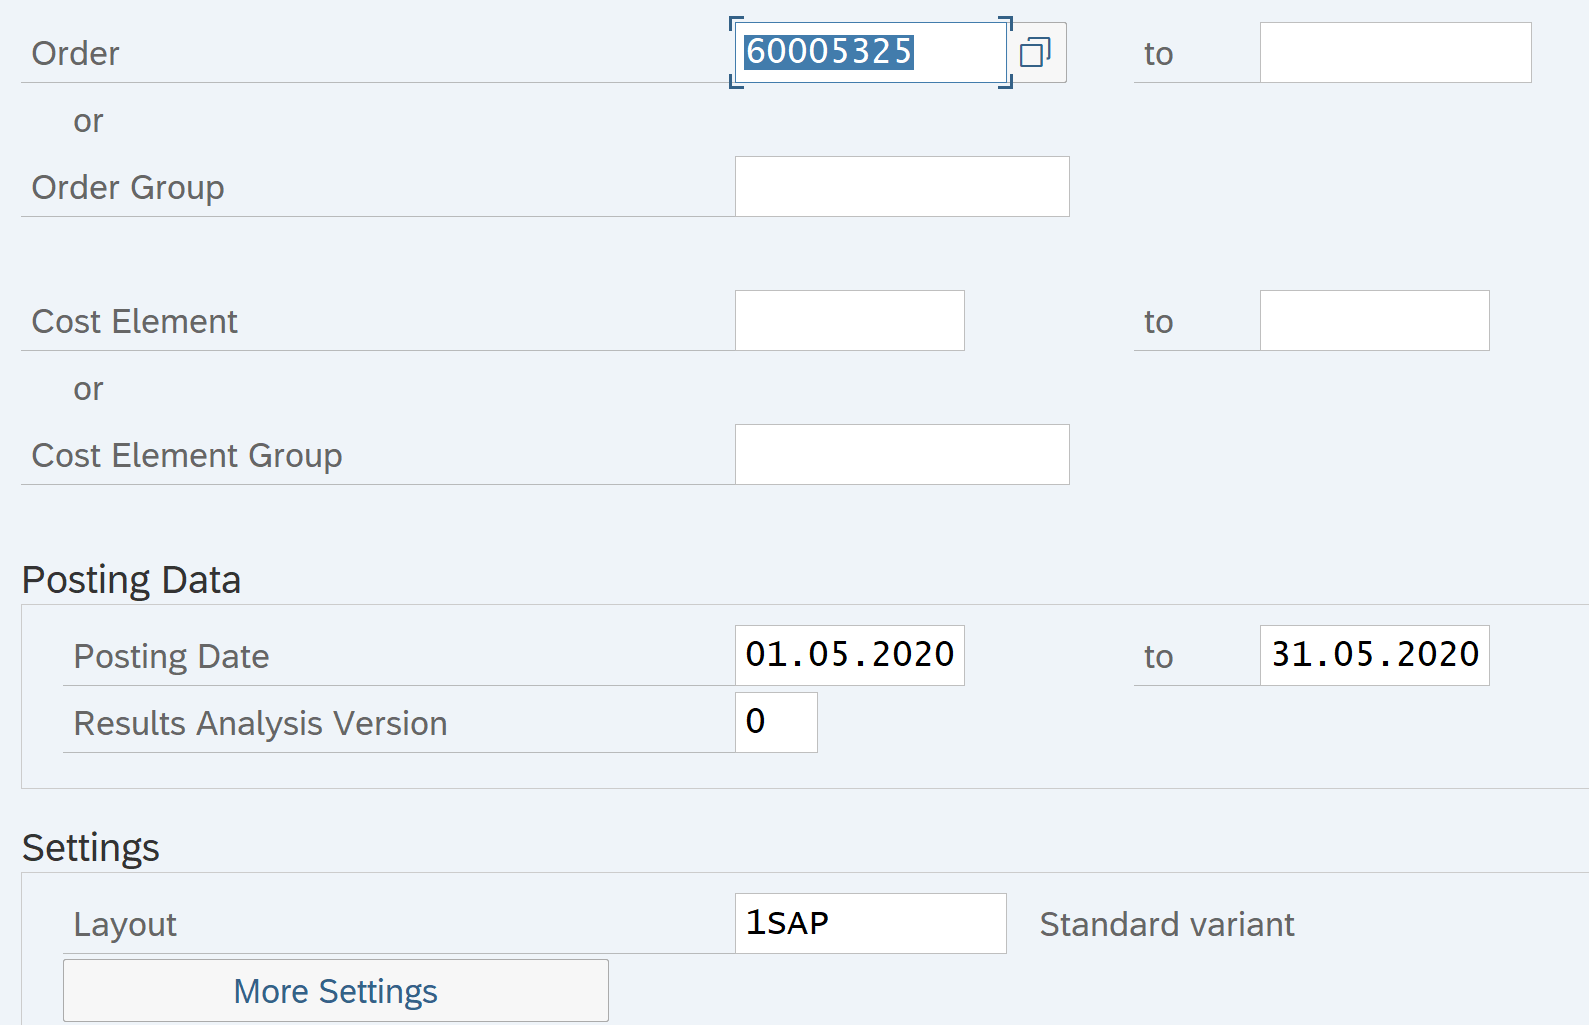Image resolution: width=1589 pixels, height=1025 pixels.
Task: Select the Cost Element upper limit field
Action: (x=1373, y=321)
